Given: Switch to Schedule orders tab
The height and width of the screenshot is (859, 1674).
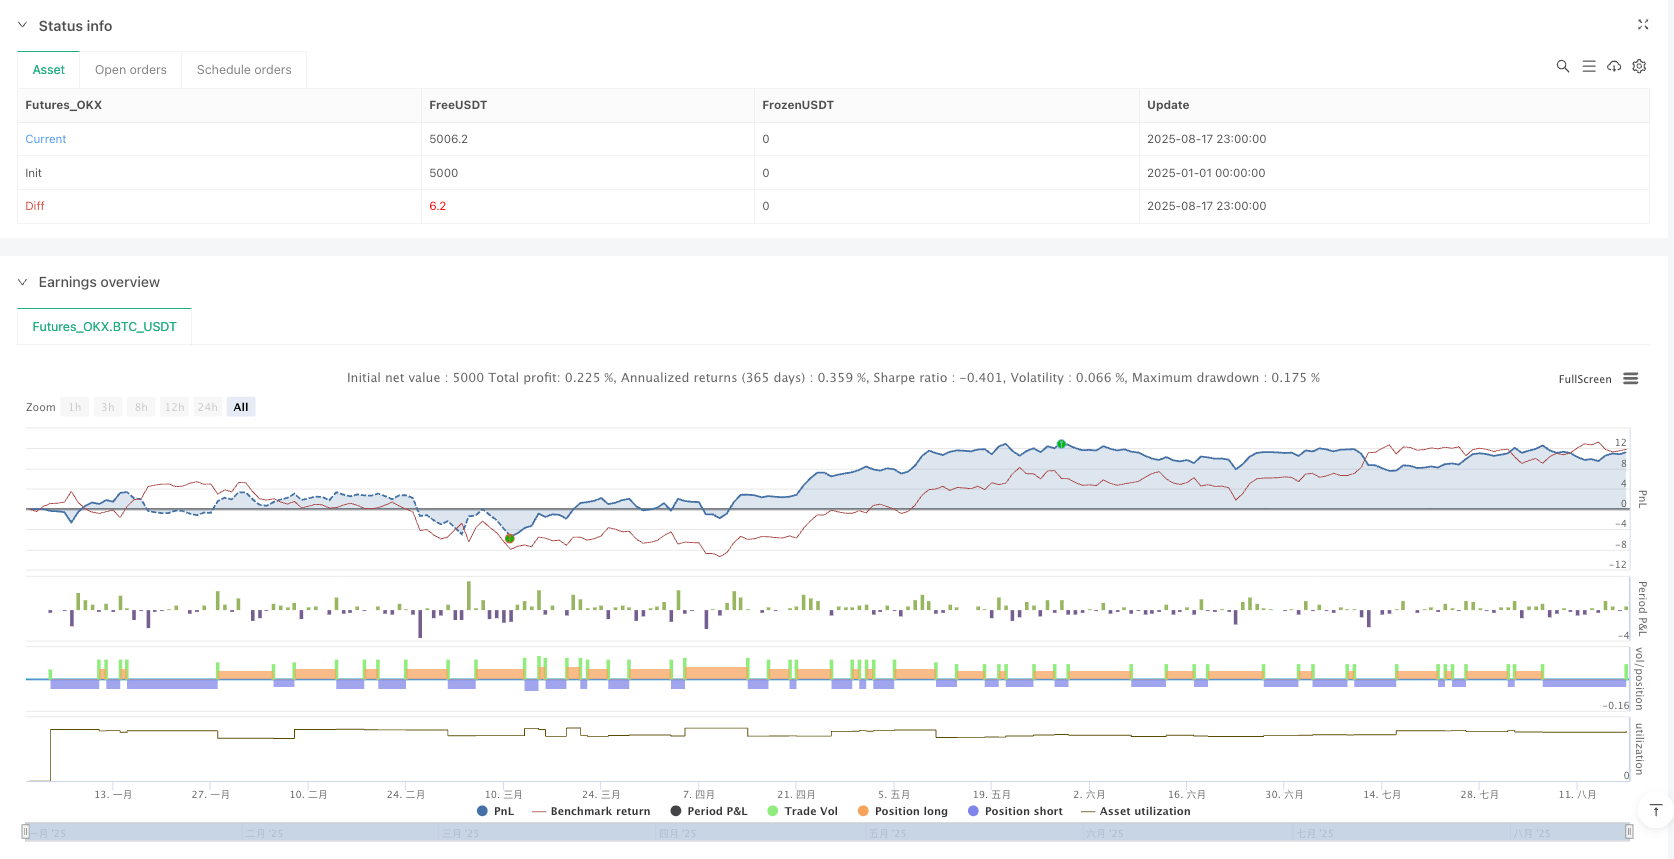Looking at the screenshot, I should [244, 70].
